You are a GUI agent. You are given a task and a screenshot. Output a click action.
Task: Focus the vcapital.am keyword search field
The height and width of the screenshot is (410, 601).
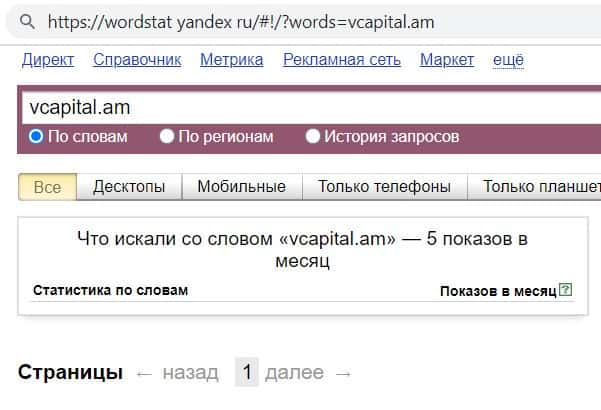(x=311, y=107)
